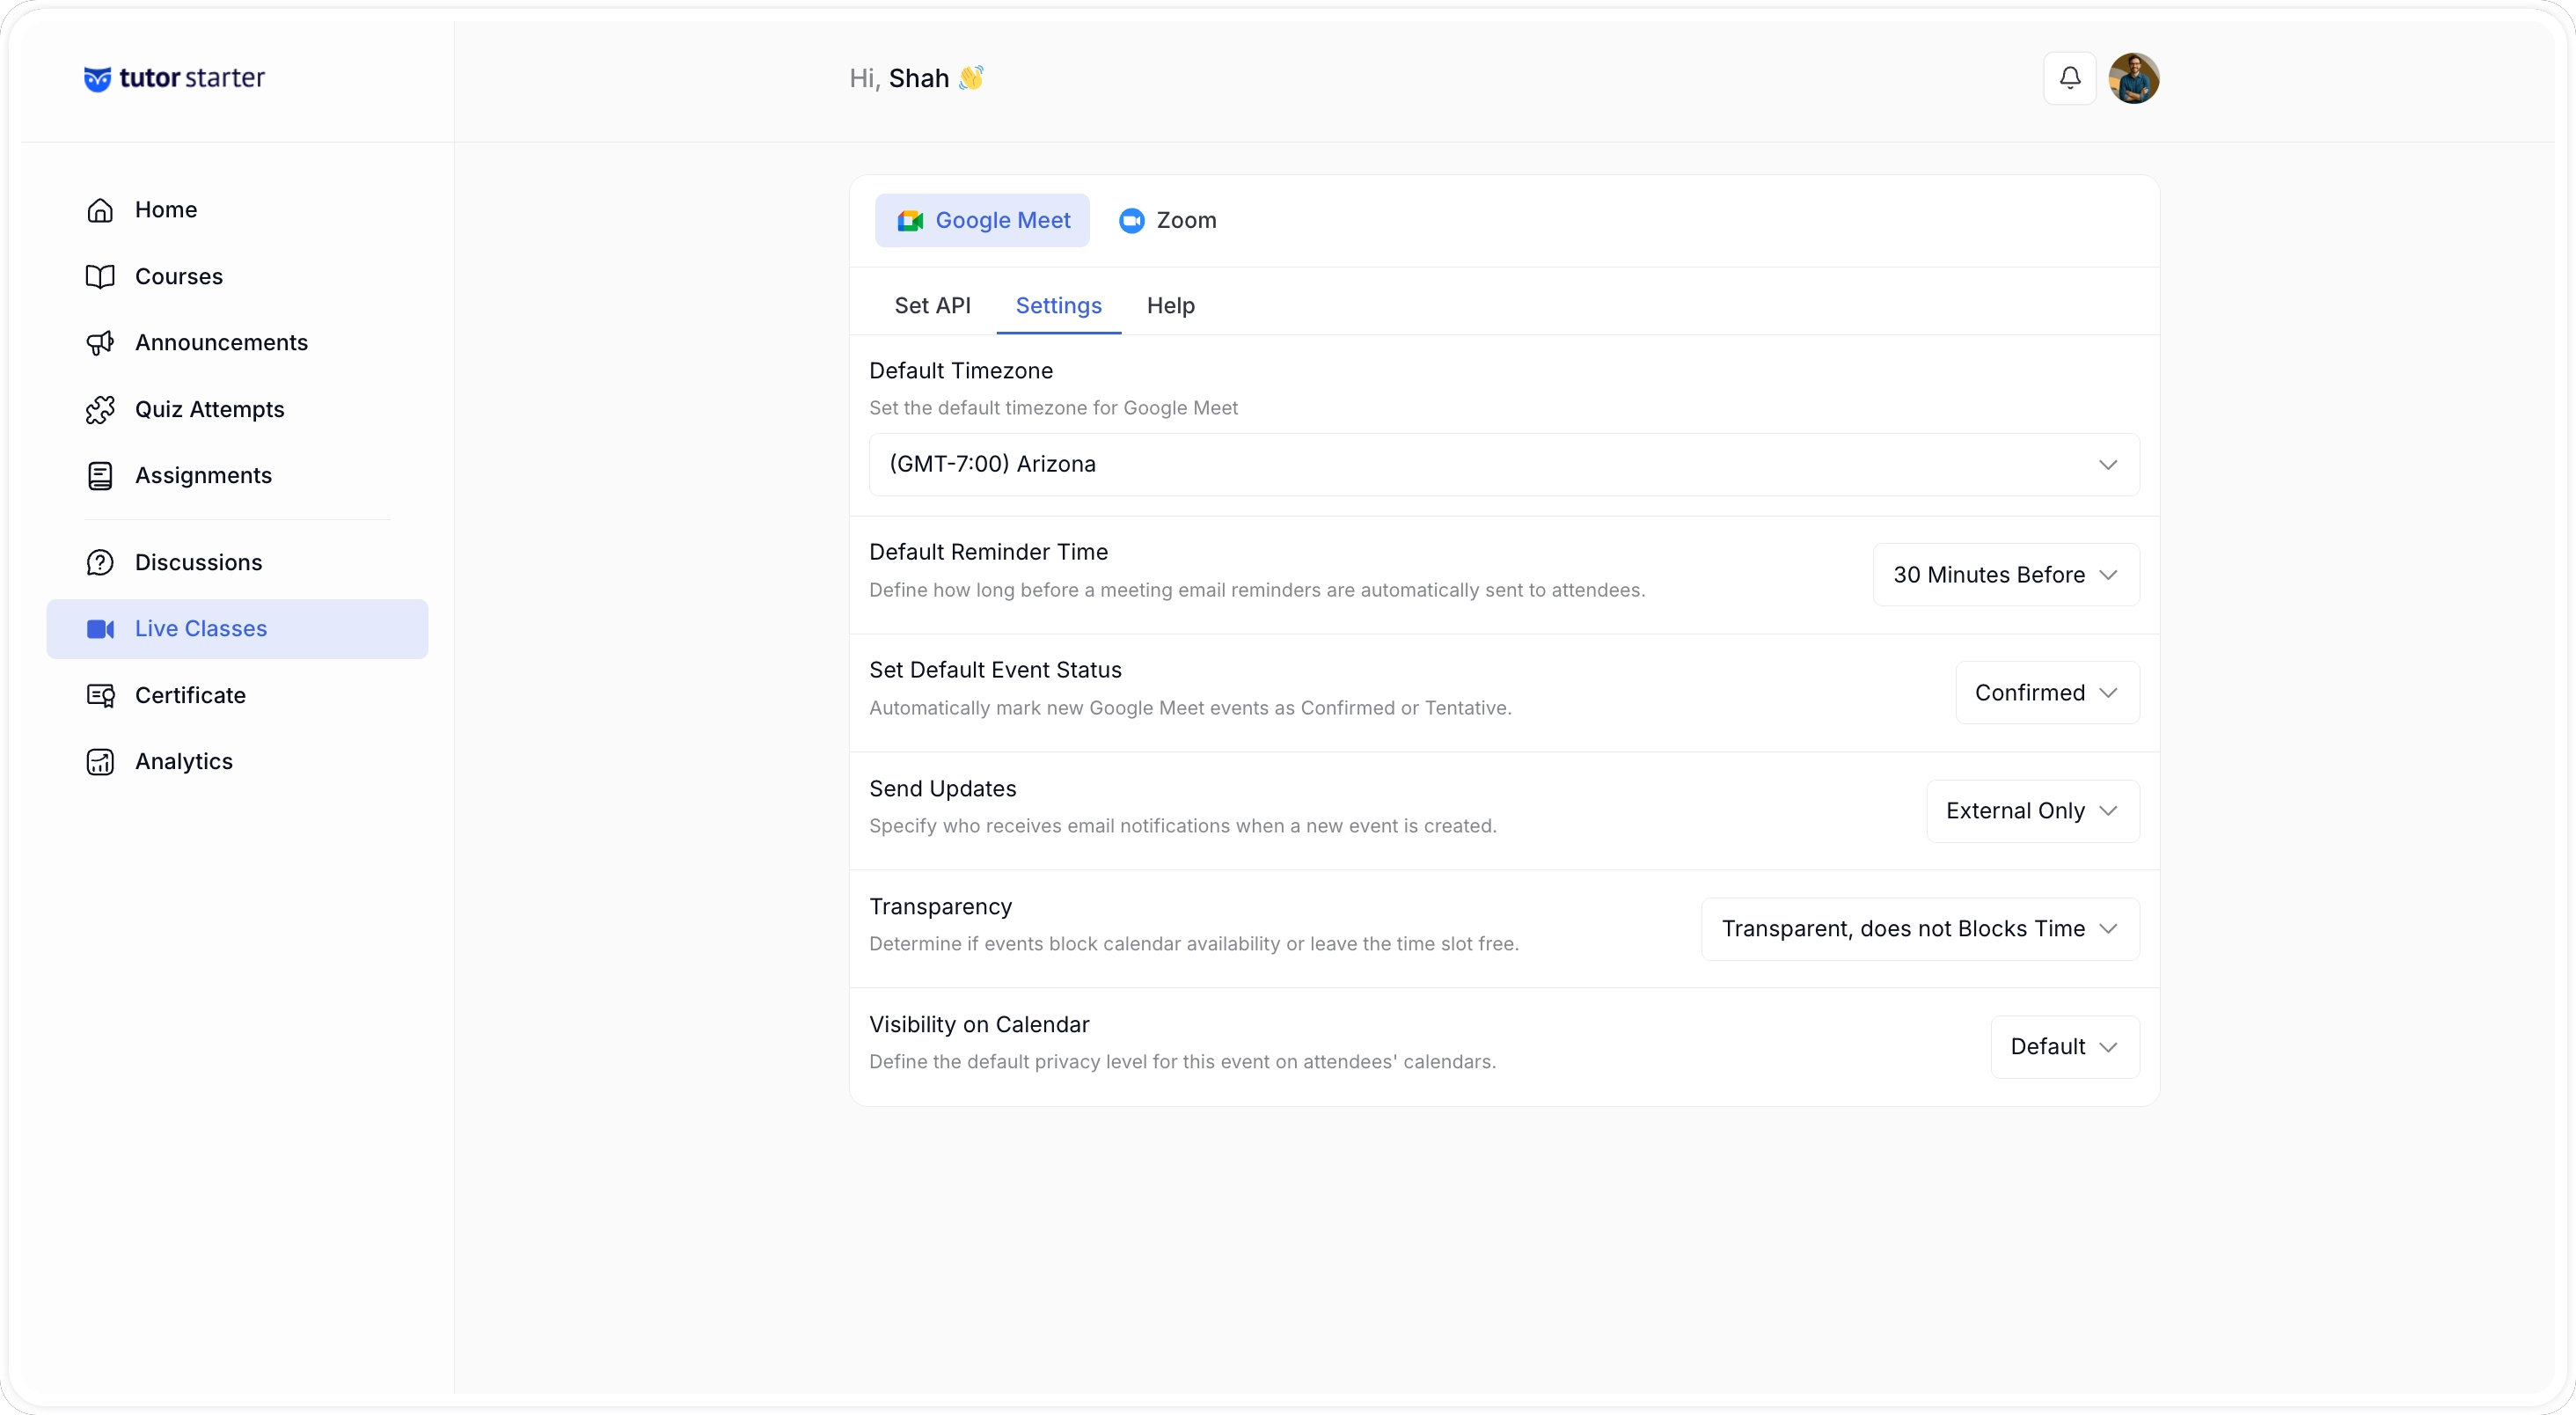This screenshot has width=2576, height=1415.
Task: Click the waving hand emoji
Action: pos(971,78)
